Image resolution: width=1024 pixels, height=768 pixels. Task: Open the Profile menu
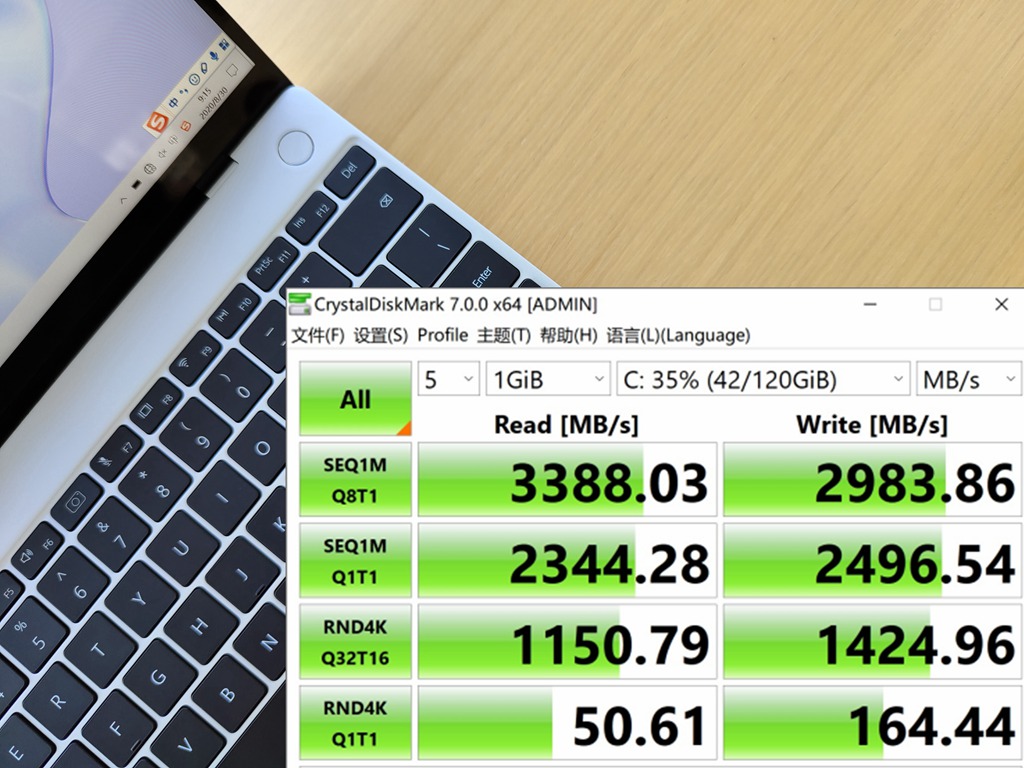pyautogui.click(x=443, y=336)
